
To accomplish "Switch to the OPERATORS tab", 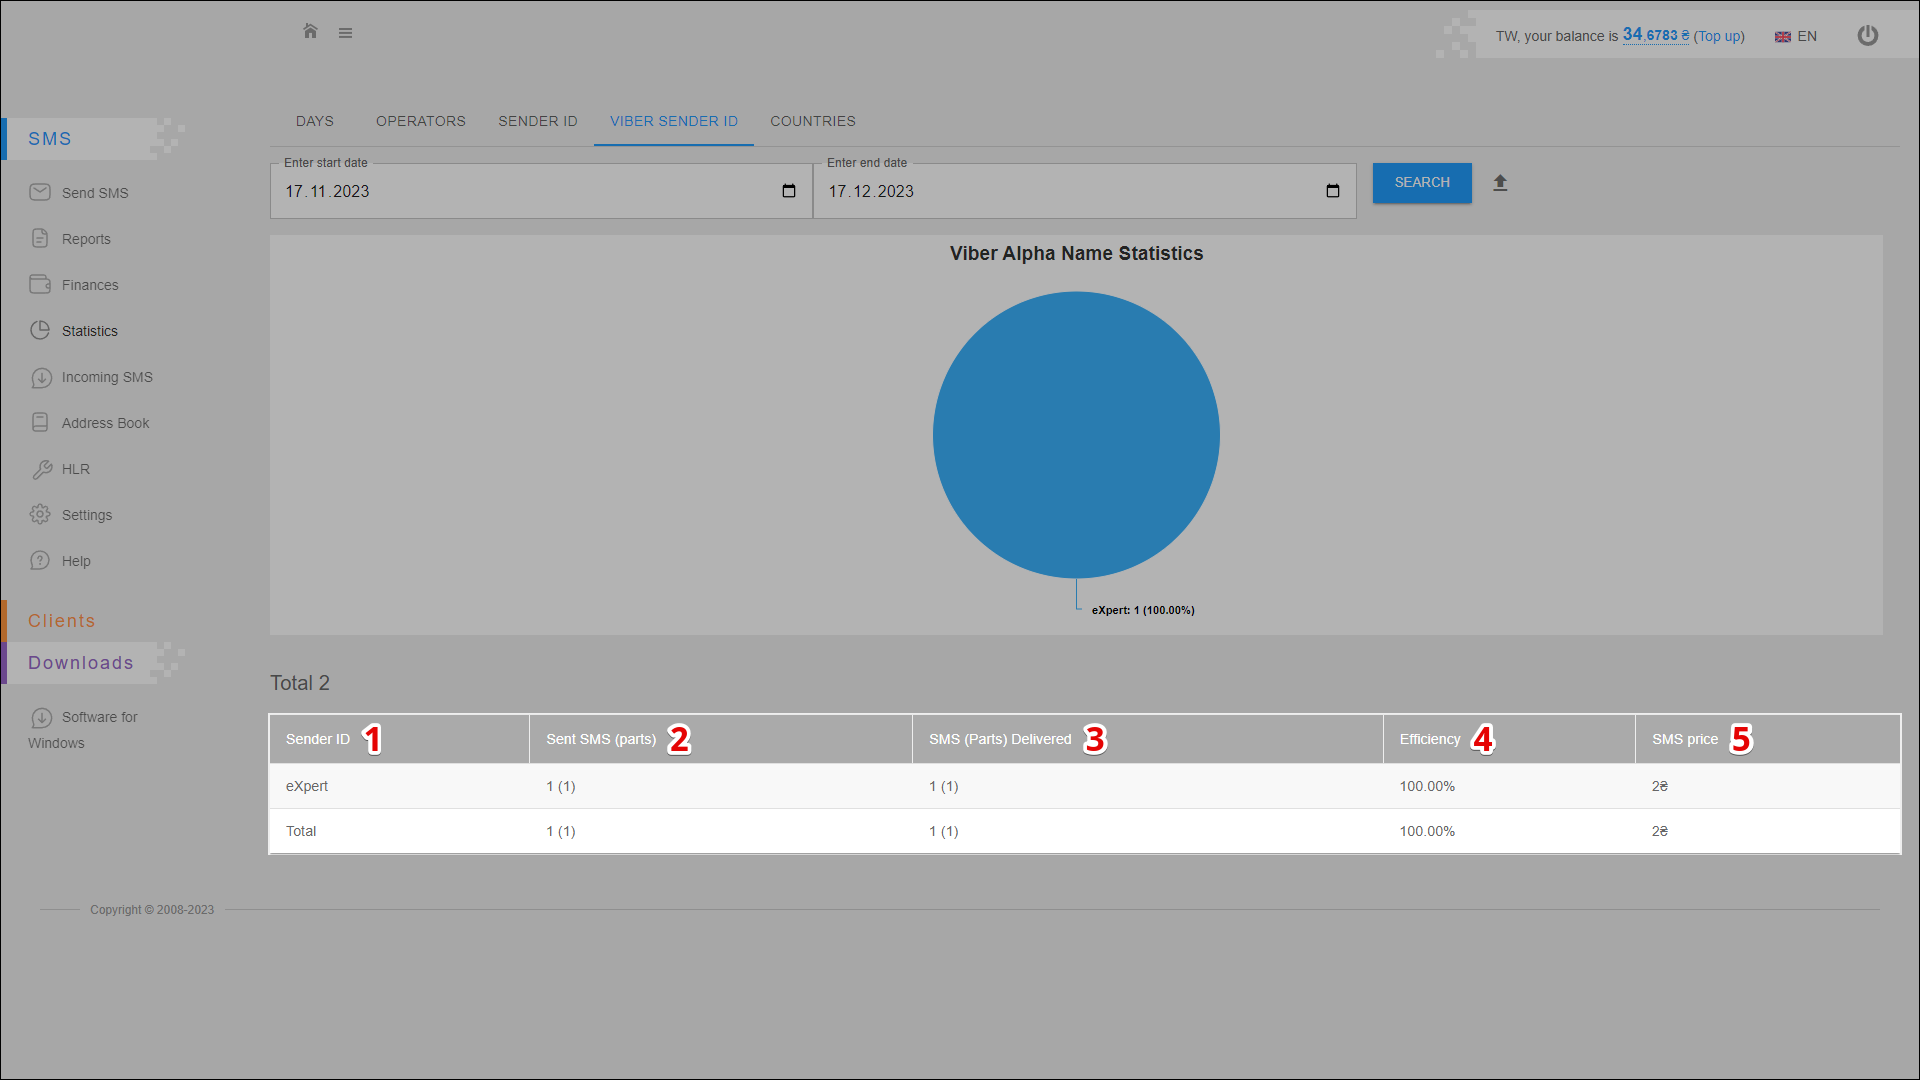I will [x=420, y=121].
